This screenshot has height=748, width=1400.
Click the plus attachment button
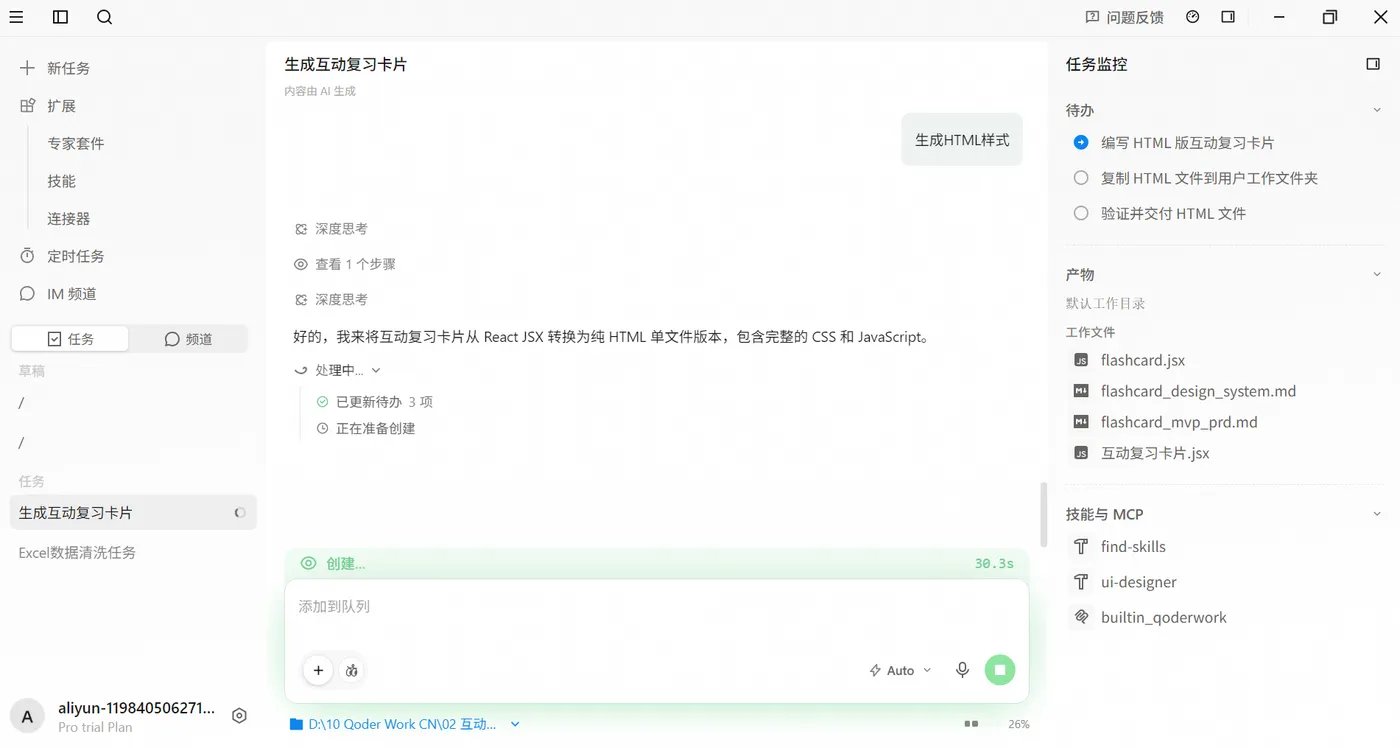coord(318,670)
